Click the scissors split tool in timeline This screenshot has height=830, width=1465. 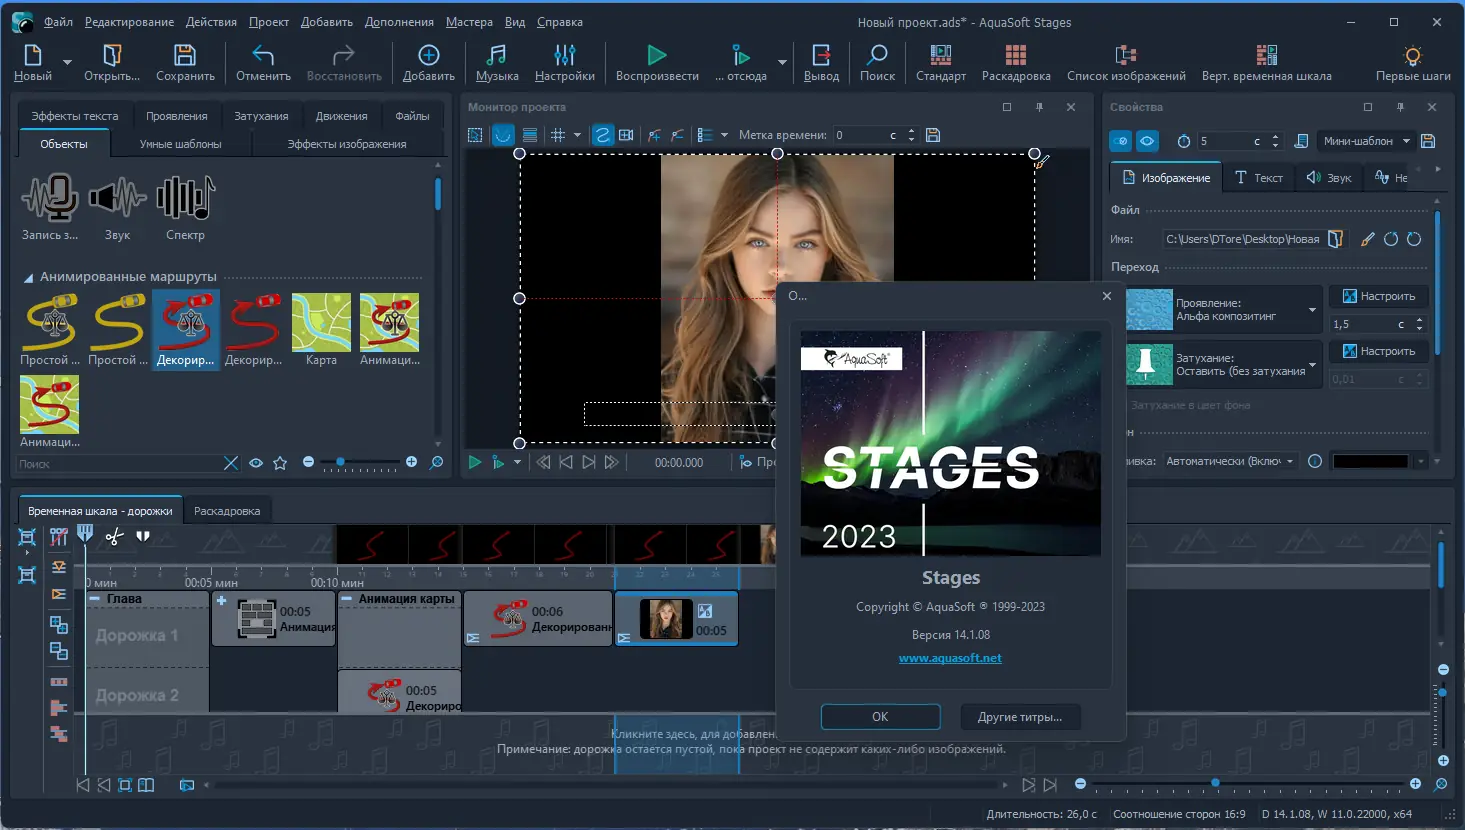click(x=114, y=537)
